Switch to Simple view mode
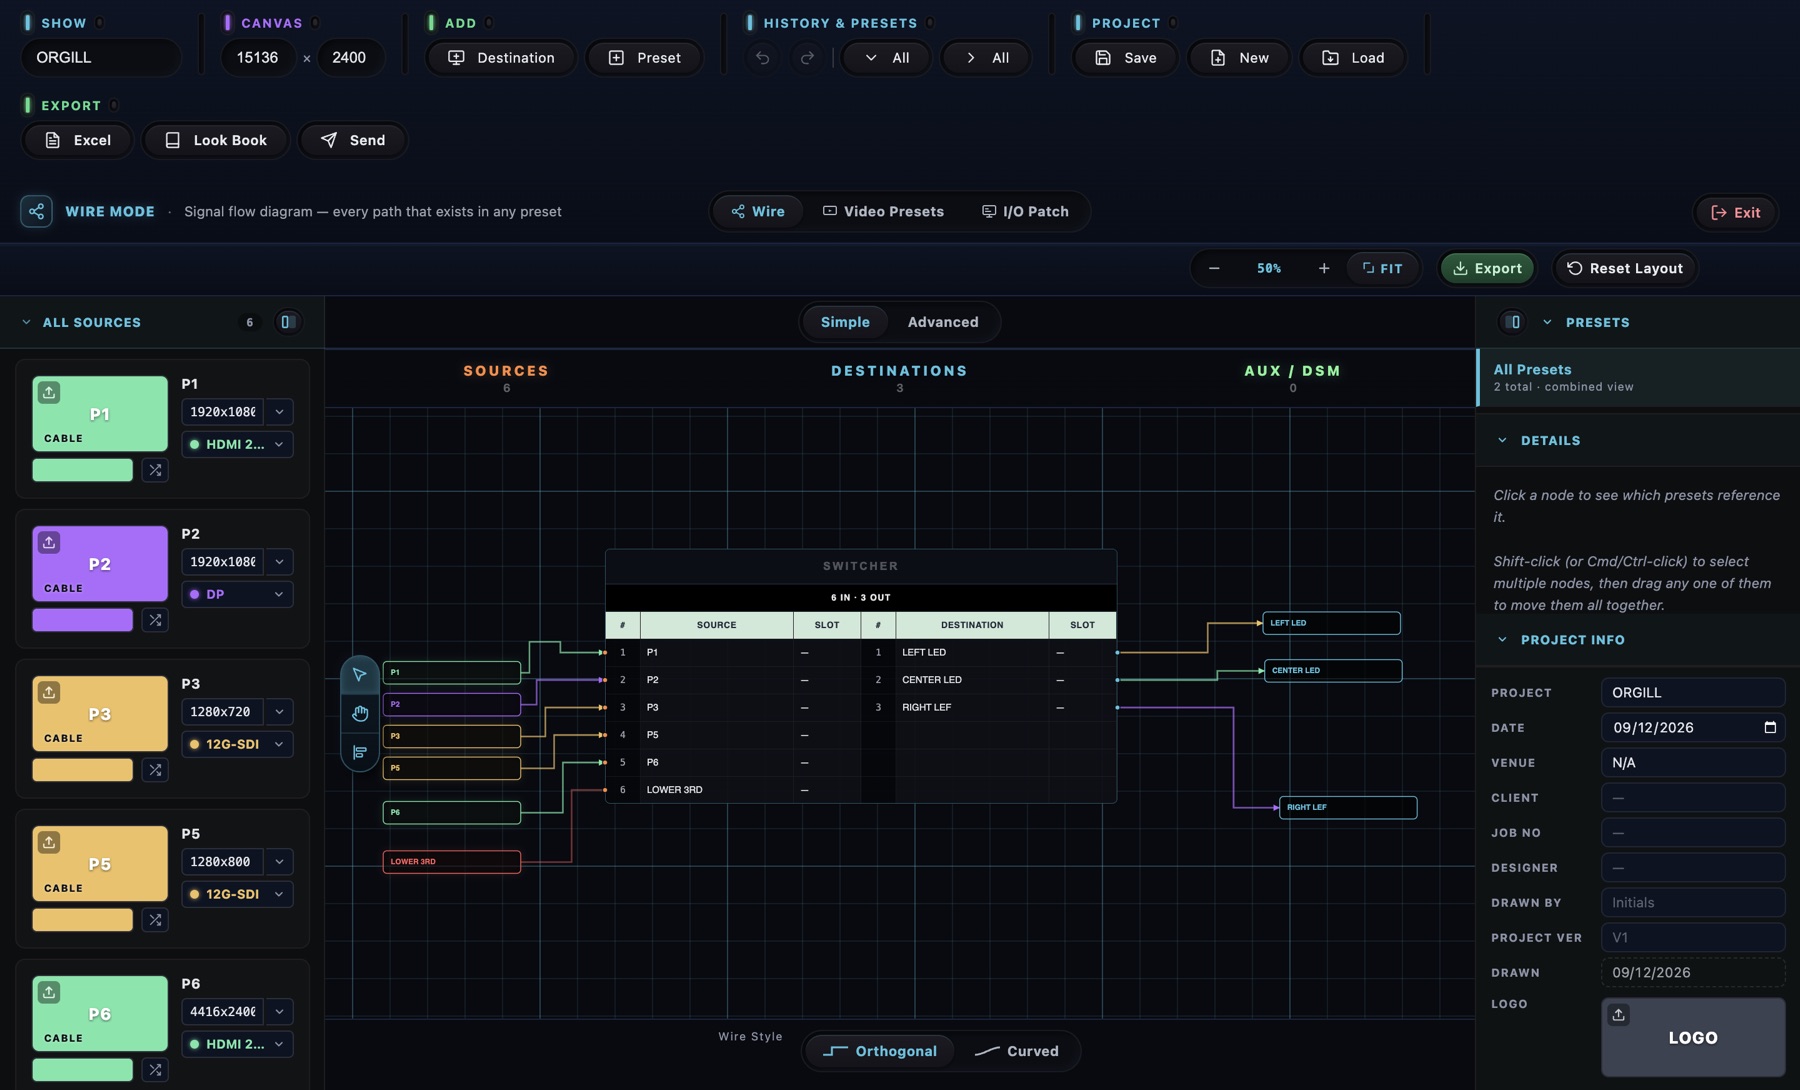 click(845, 322)
